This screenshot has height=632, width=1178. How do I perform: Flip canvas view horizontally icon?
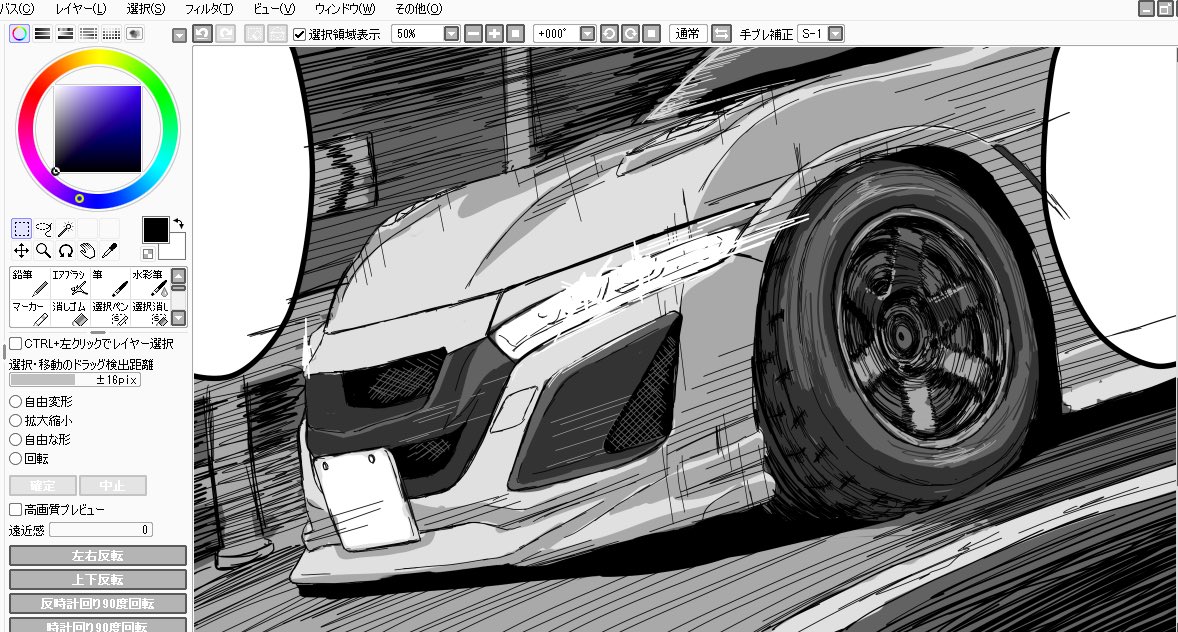(x=720, y=34)
